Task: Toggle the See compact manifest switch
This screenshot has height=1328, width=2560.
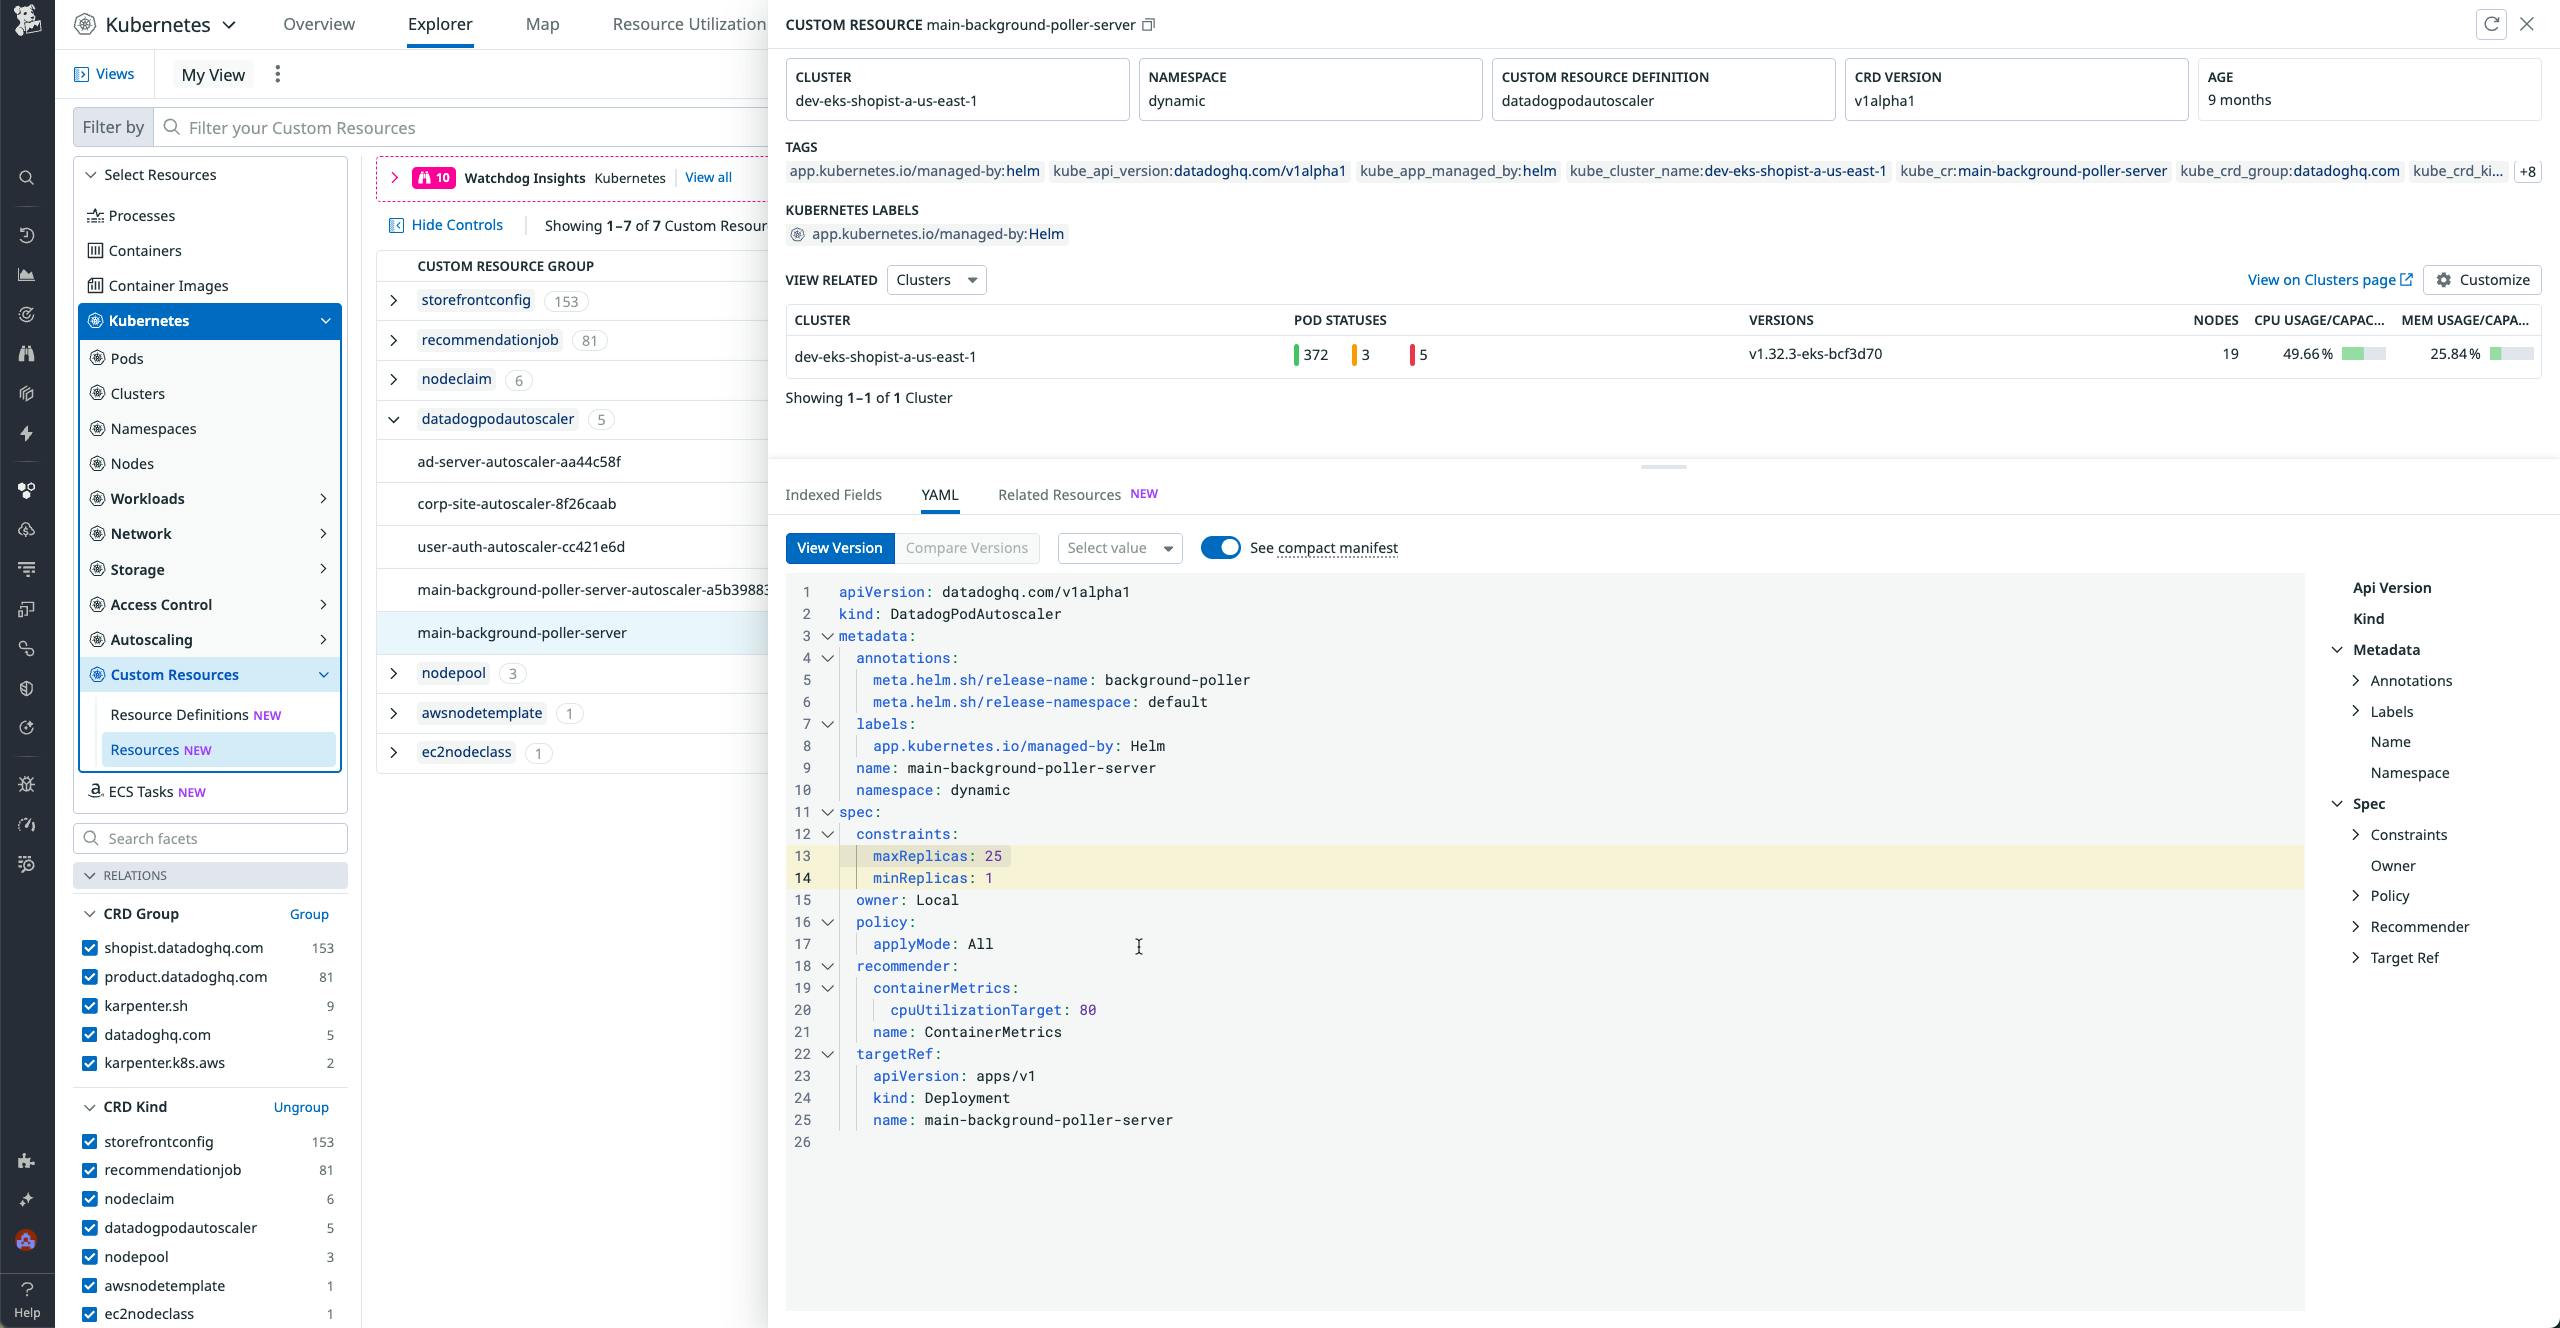Action: tap(1222, 547)
